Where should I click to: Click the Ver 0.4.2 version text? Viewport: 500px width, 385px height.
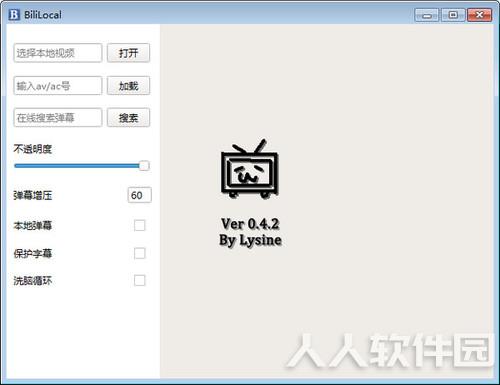(x=250, y=224)
